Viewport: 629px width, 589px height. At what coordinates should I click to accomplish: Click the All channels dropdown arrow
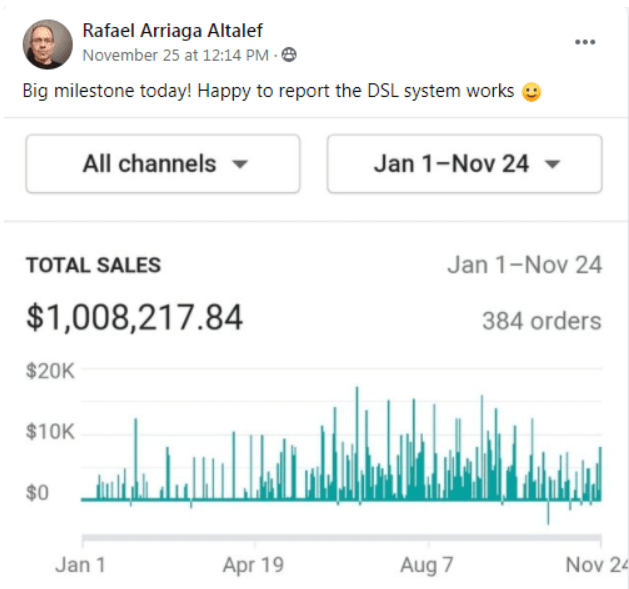tap(239, 165)
